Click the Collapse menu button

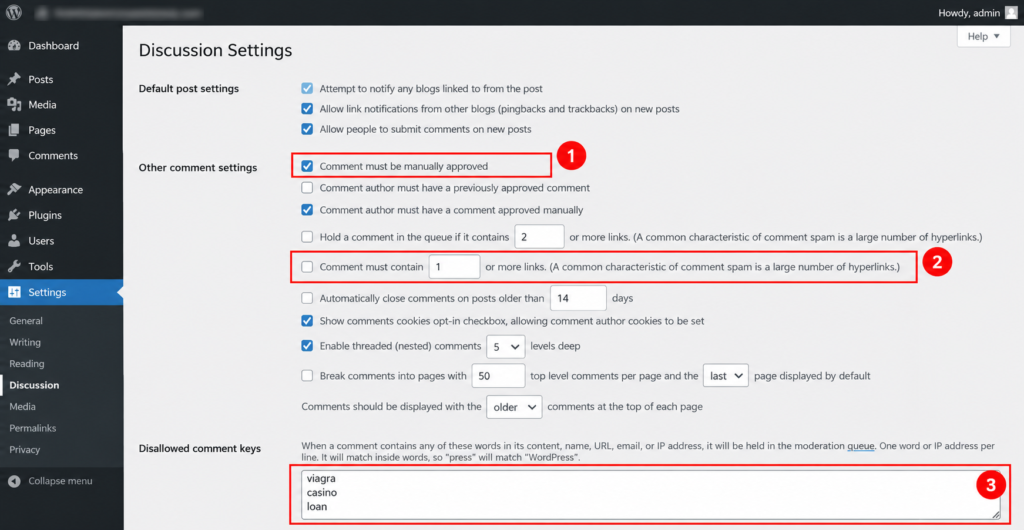(x=50, y=481)
